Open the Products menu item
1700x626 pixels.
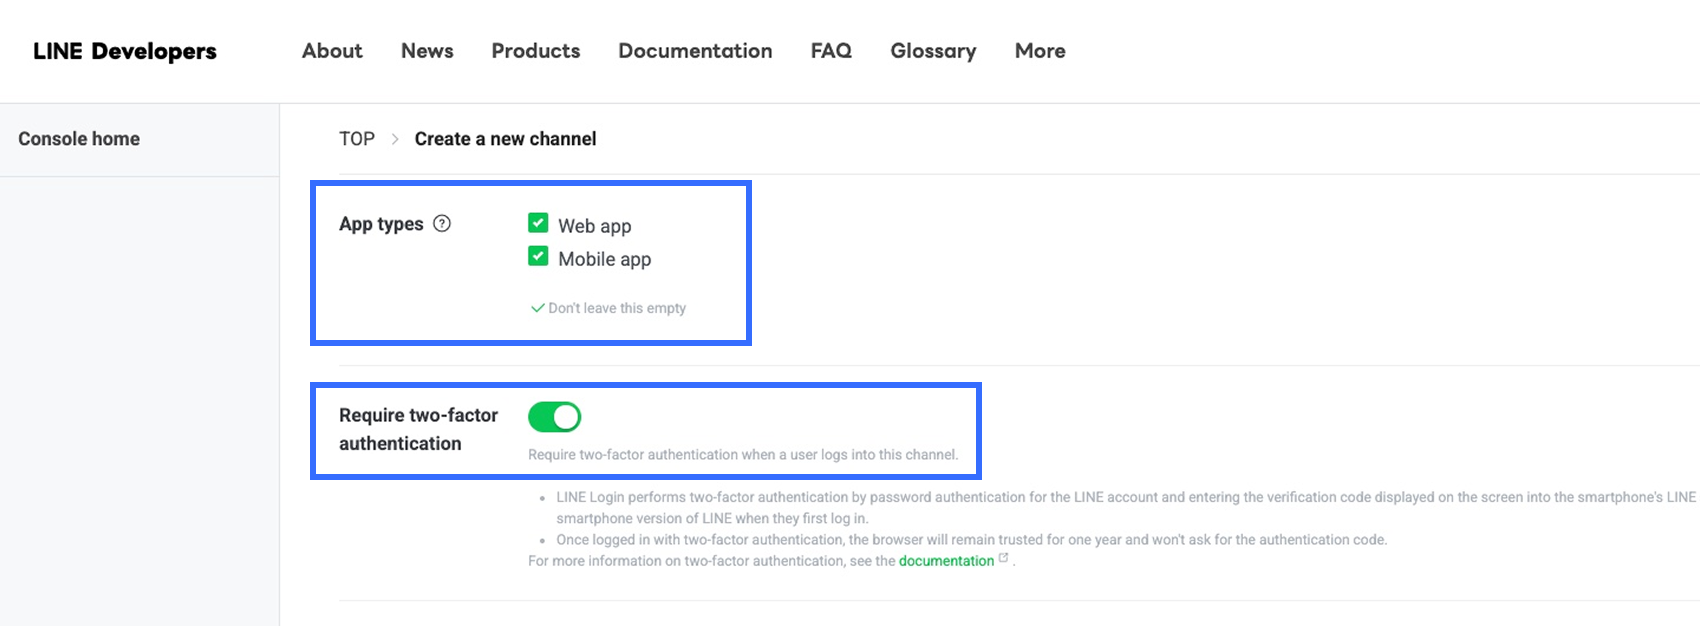click(x=536, y=51)
